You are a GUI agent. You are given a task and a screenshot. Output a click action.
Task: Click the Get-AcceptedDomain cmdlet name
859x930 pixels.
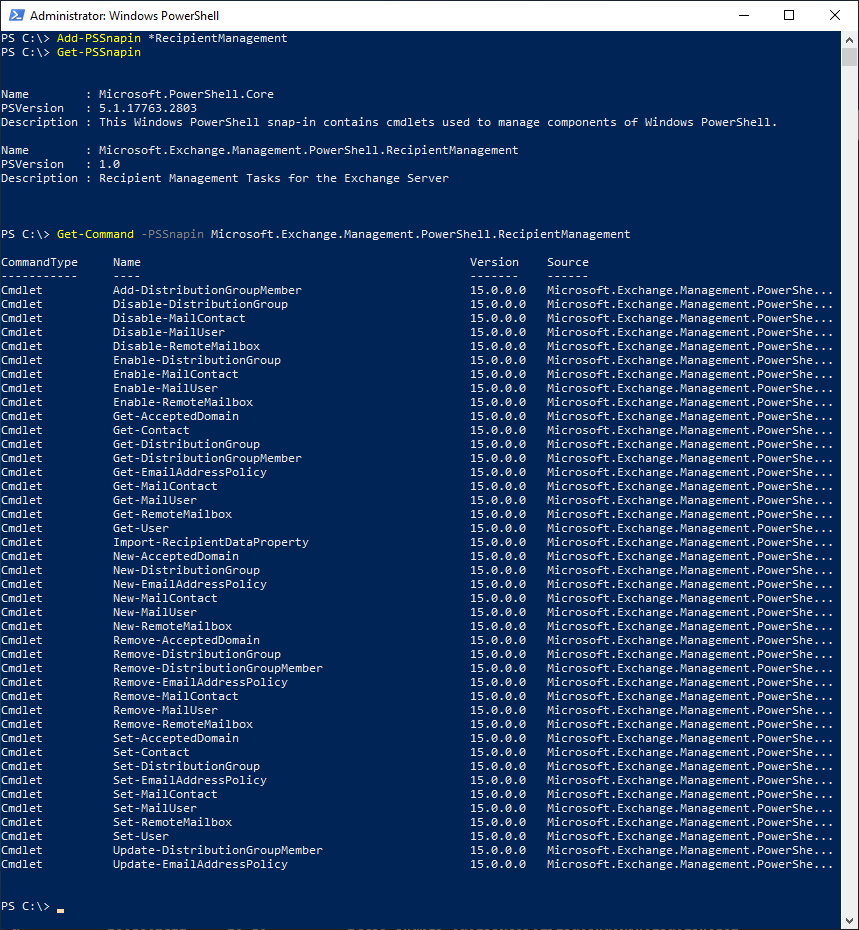pos(176,416)
